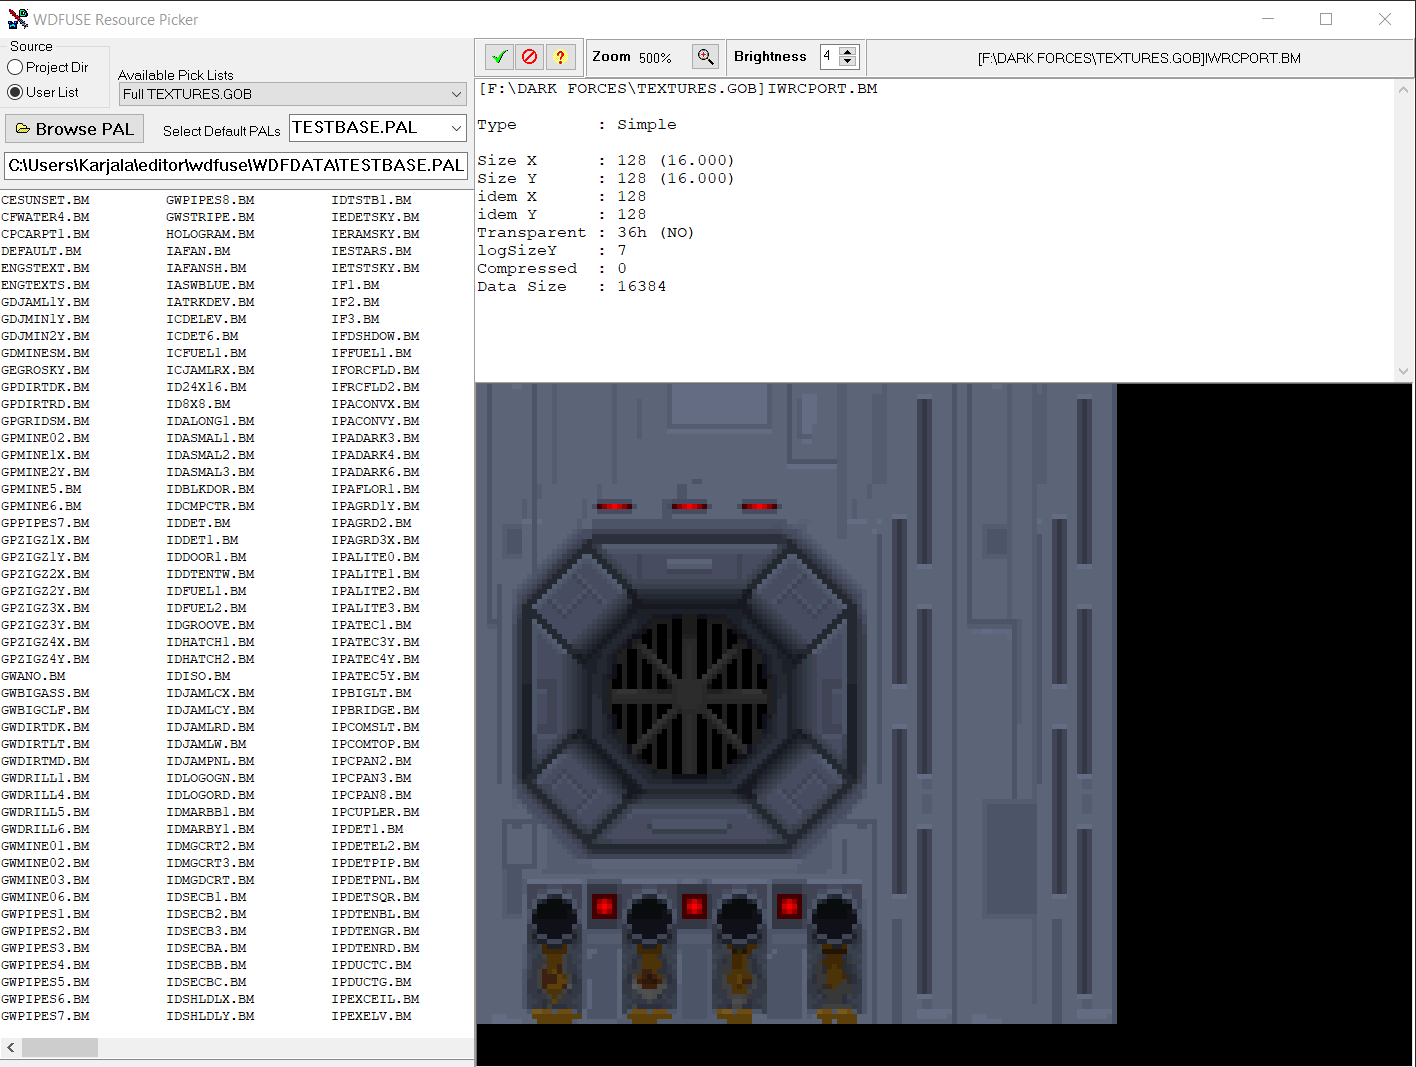The height and width of the screenshot is (1067, 1416).
Task: Select CFWATER4.BM in the list
Action: point(45,217)
